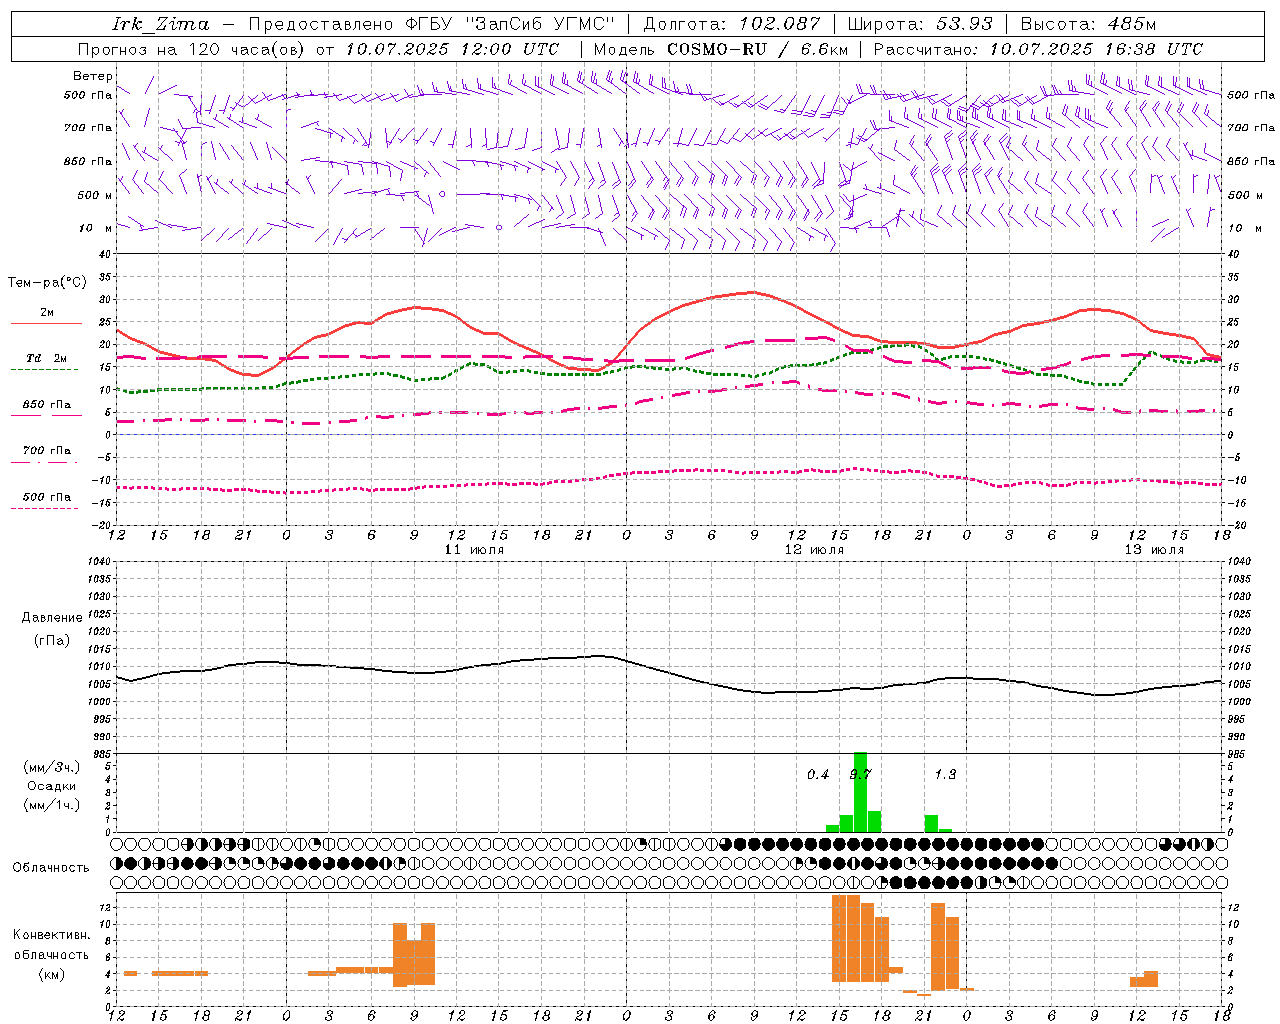Click the "Td 2м" dew point legend label
1280x1024 pixels.
47,358
